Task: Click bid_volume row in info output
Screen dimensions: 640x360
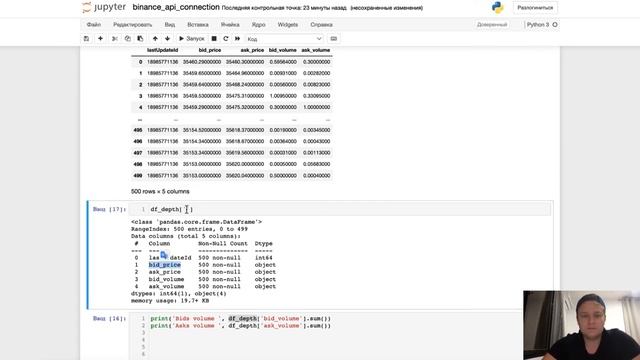Action: [x=166, y=279]
